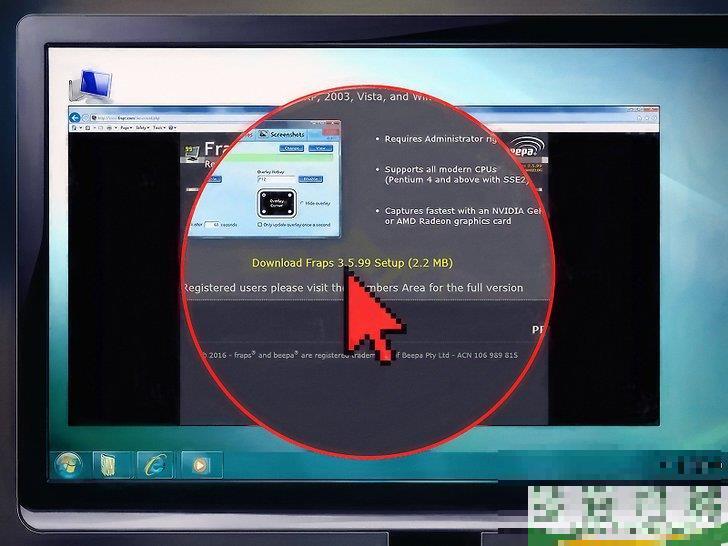Screen dimensions: 728x546
Task: Open Windows Media Player from the taskbar
Action: click(201, 464)
